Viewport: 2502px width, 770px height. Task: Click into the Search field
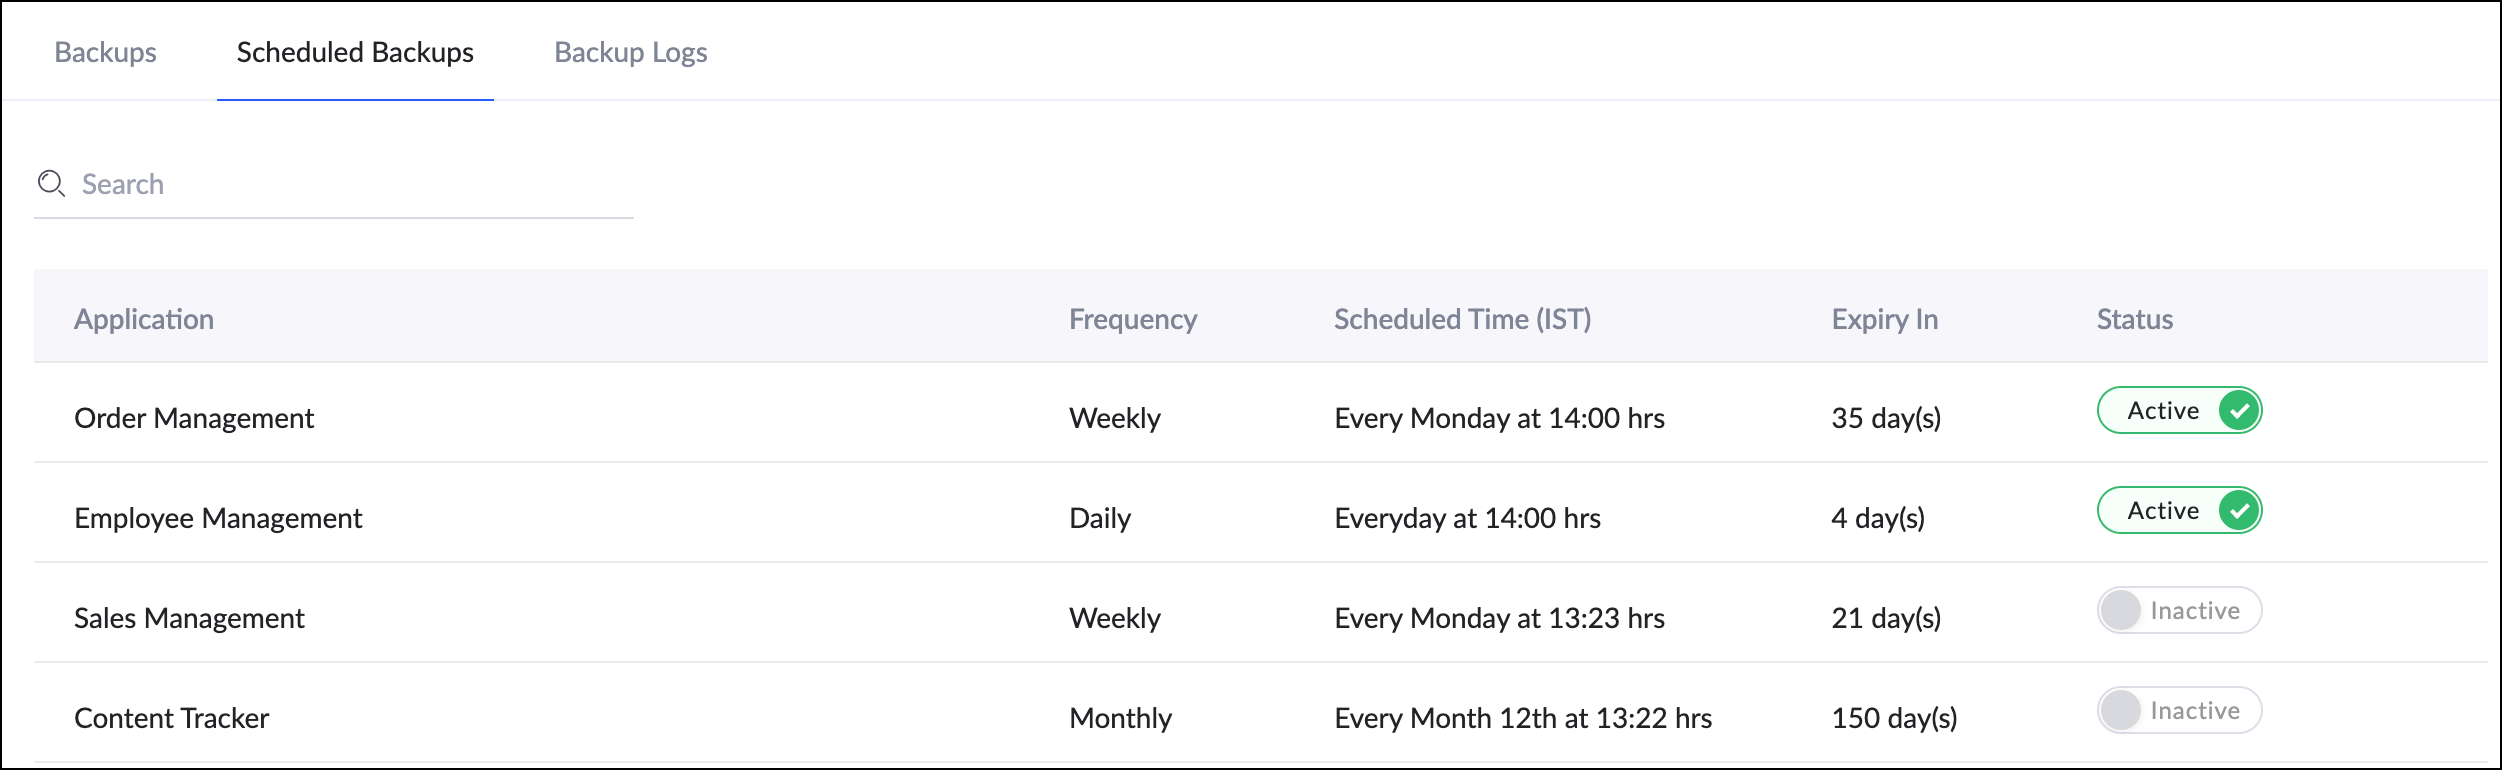point(350,185)
